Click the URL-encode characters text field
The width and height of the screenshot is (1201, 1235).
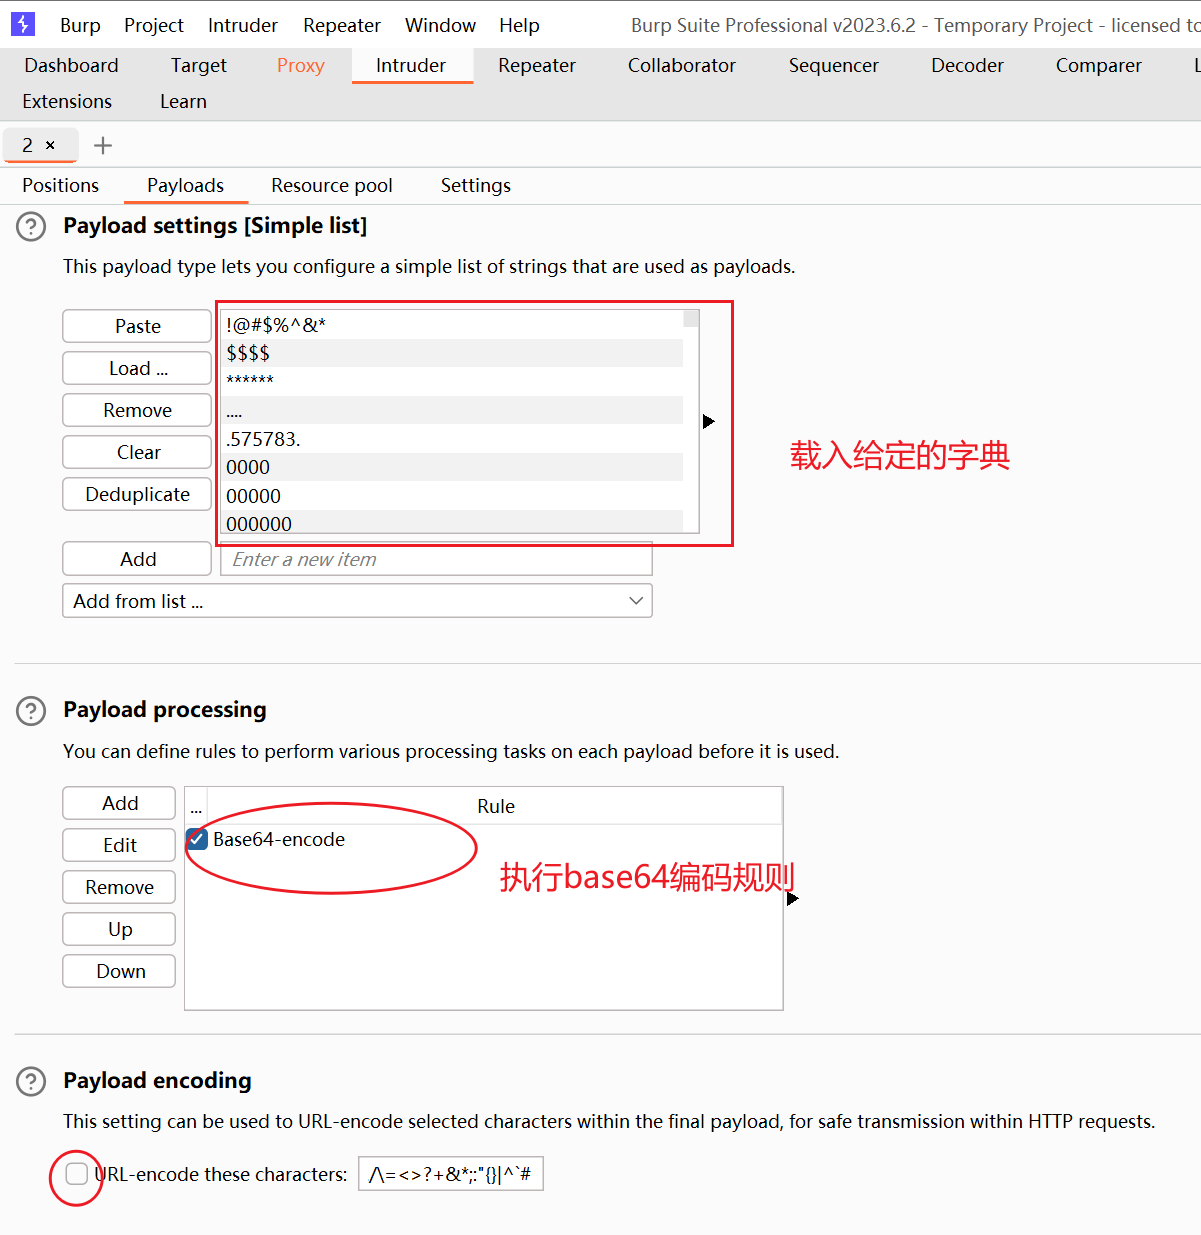point(450,1174)
